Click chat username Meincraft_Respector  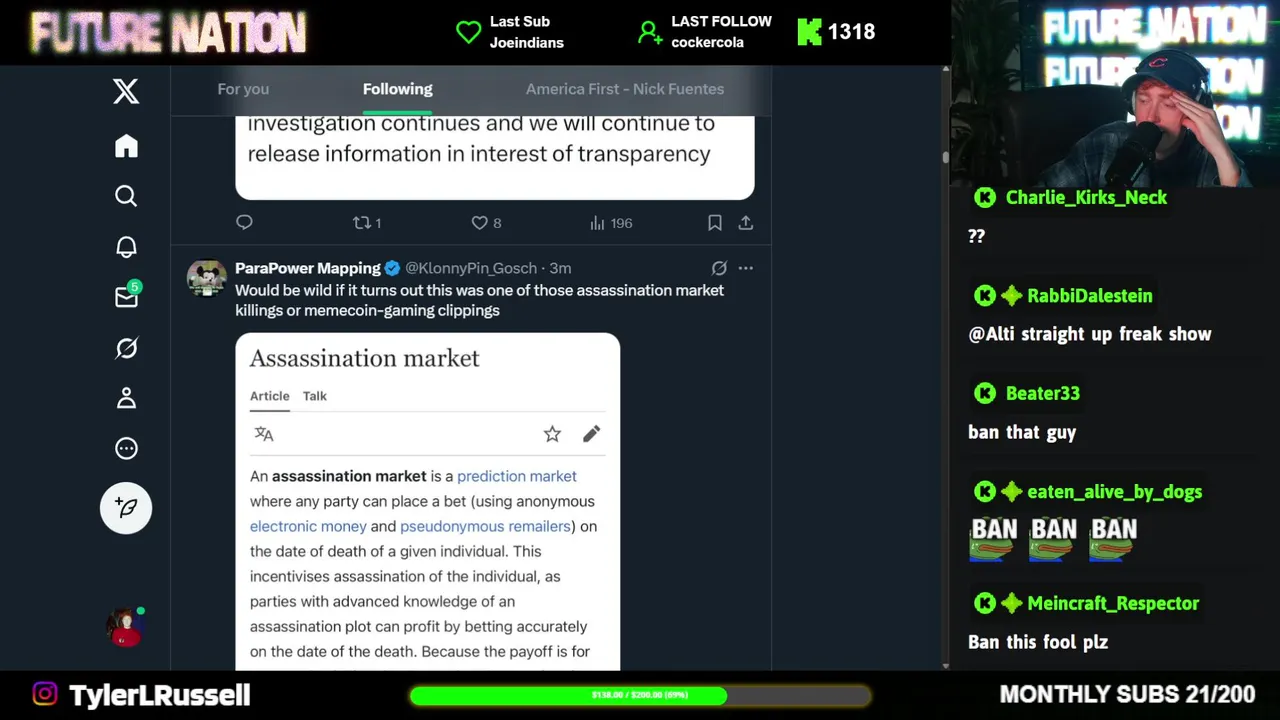coord(1113,604)
